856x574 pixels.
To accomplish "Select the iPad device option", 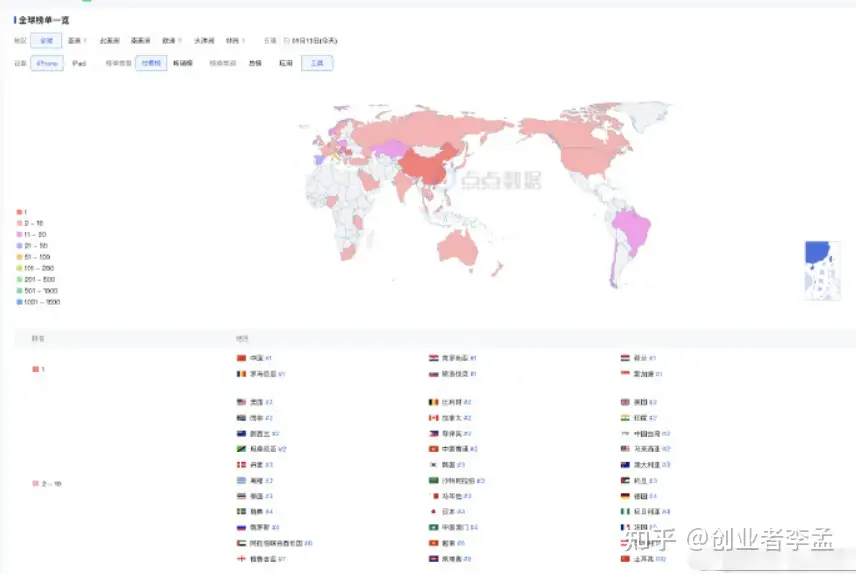I will point(79,63).
